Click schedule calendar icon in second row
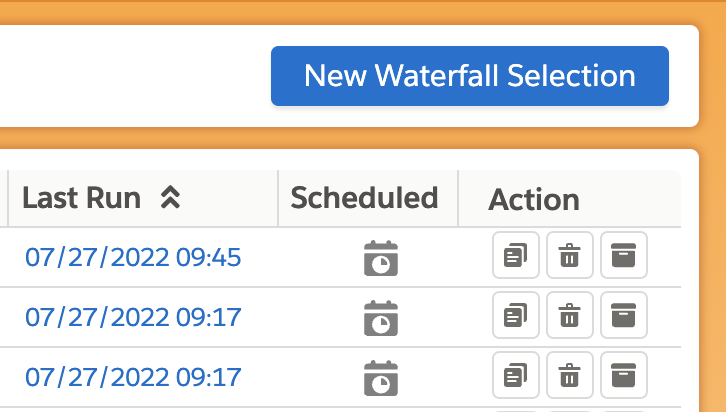The height and width of the screenshot is (412, 726). click(x=380, y=317)
